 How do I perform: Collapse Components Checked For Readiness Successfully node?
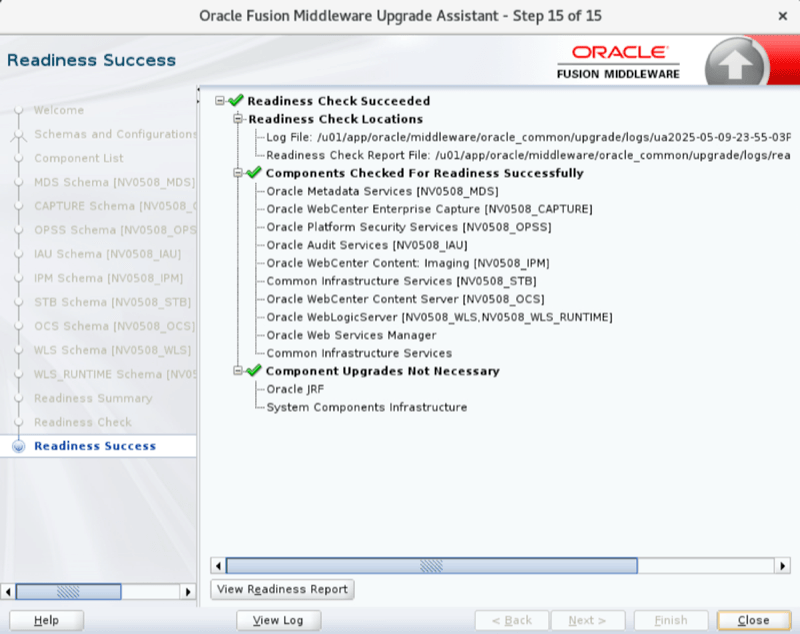(x=238, y=173)
